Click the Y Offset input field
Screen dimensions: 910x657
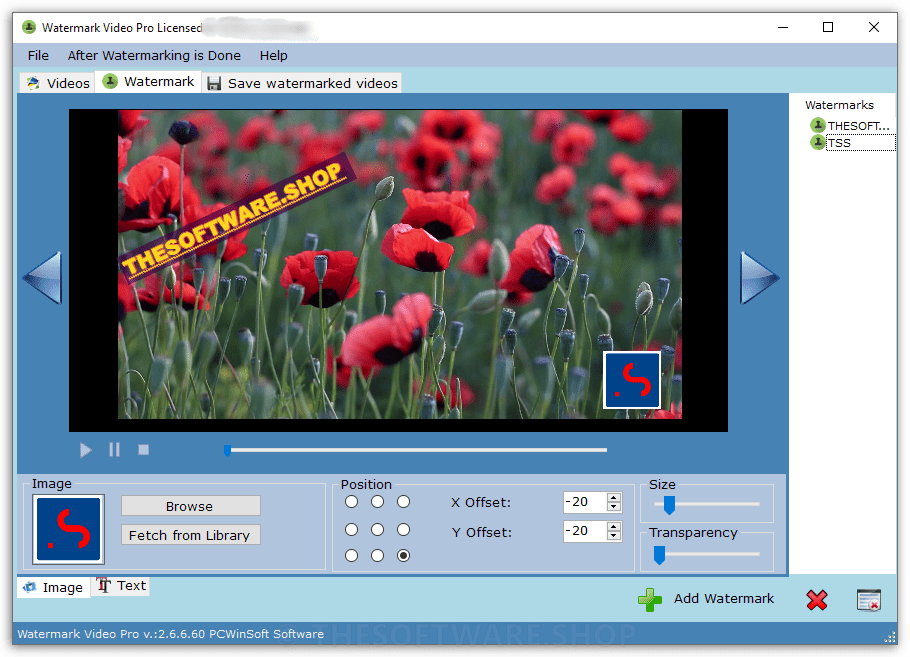585,531
